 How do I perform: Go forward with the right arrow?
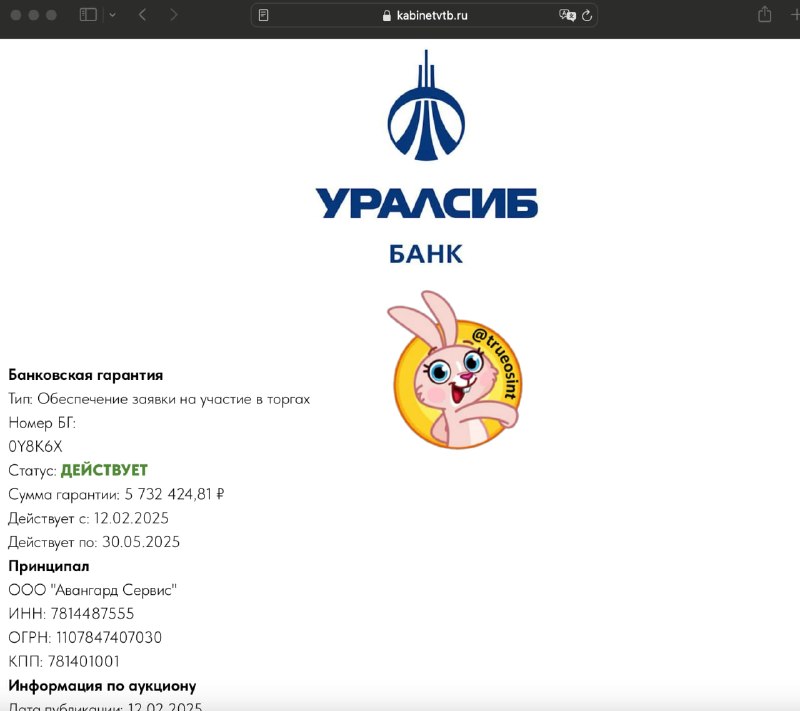click(174, 15)
